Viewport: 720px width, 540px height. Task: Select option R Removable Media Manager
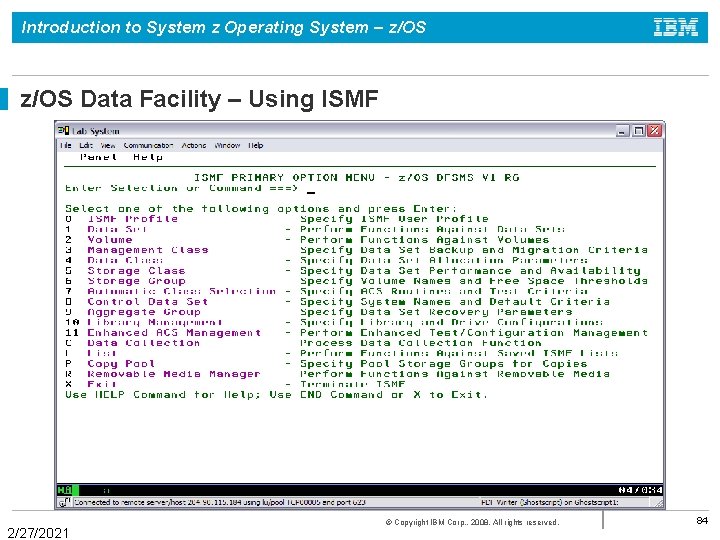(x=163, y=374)
